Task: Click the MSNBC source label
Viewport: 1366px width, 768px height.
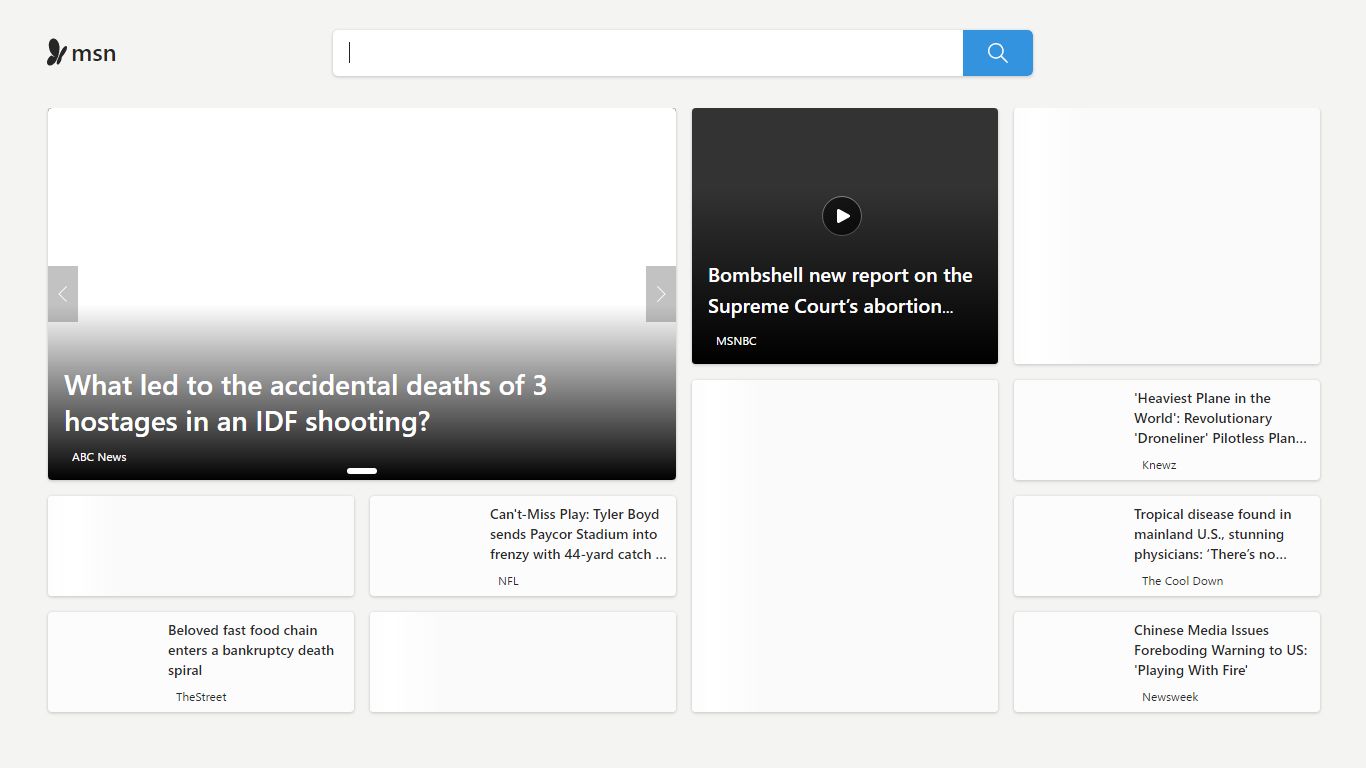Action: [736, 341]
